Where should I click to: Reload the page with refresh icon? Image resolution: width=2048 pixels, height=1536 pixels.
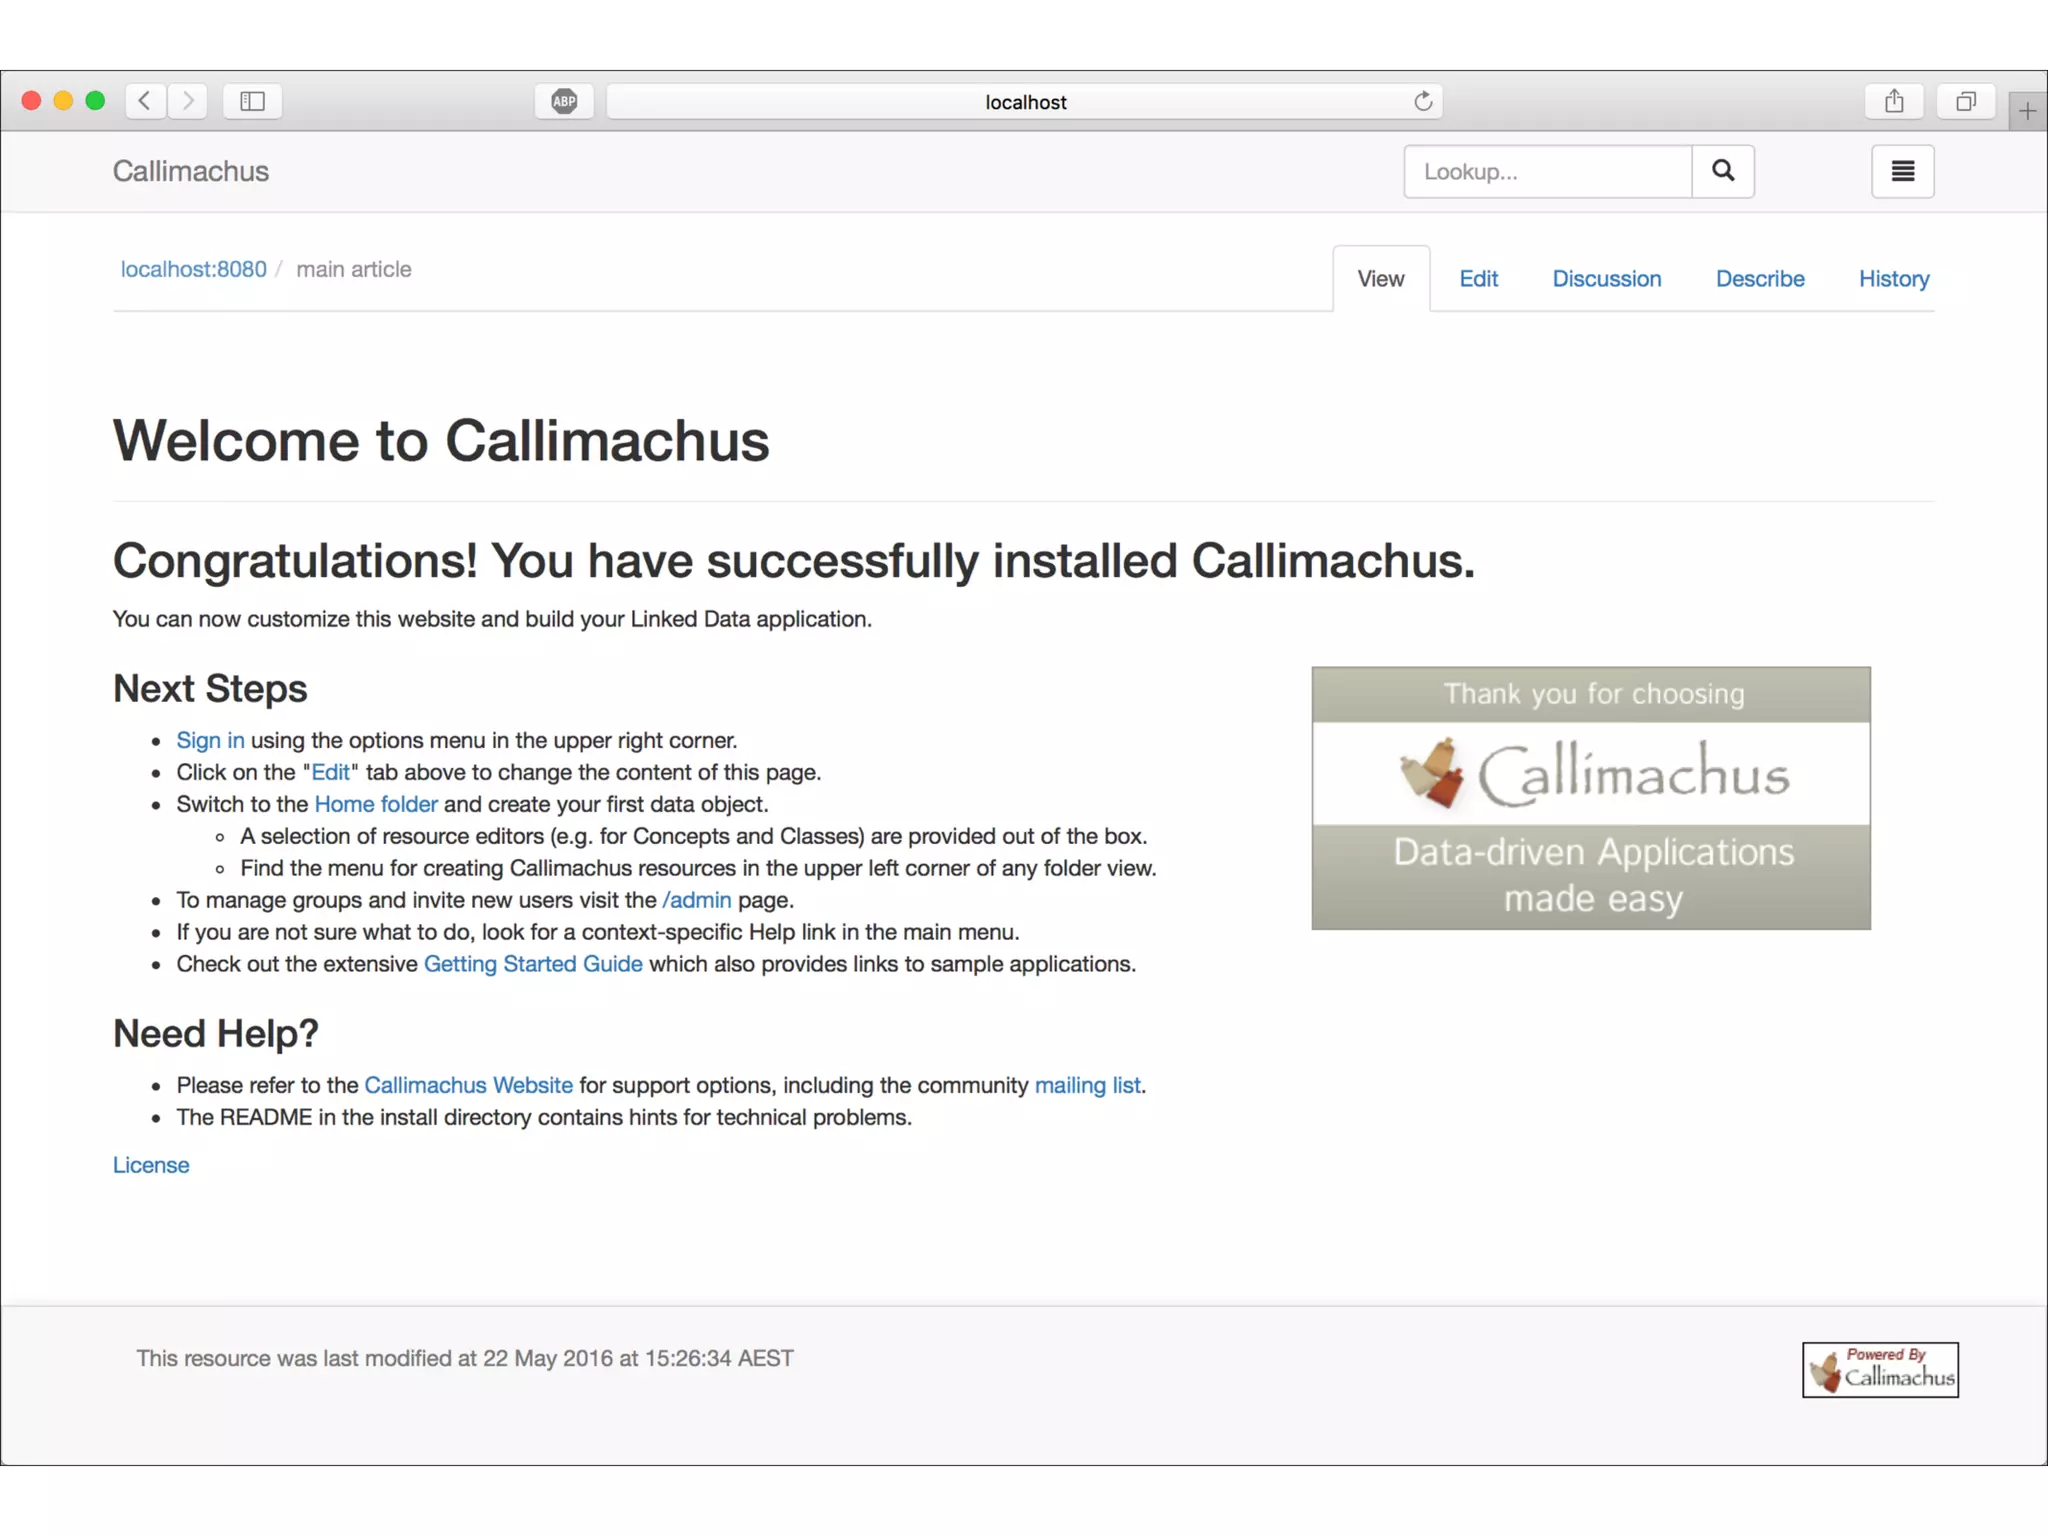click(1423, 101)
